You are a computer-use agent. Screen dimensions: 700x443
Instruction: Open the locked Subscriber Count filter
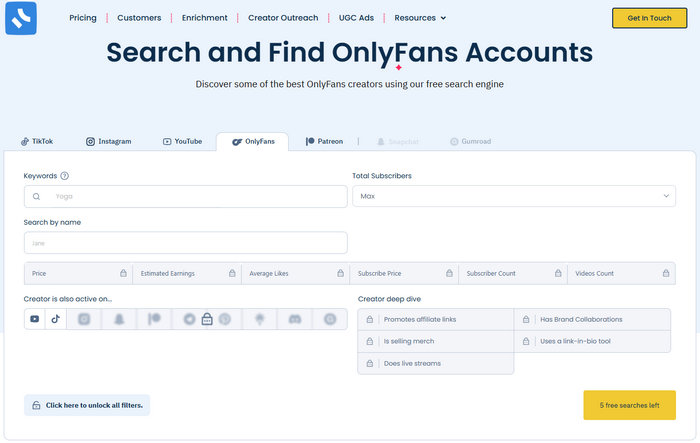pos(513,273)
